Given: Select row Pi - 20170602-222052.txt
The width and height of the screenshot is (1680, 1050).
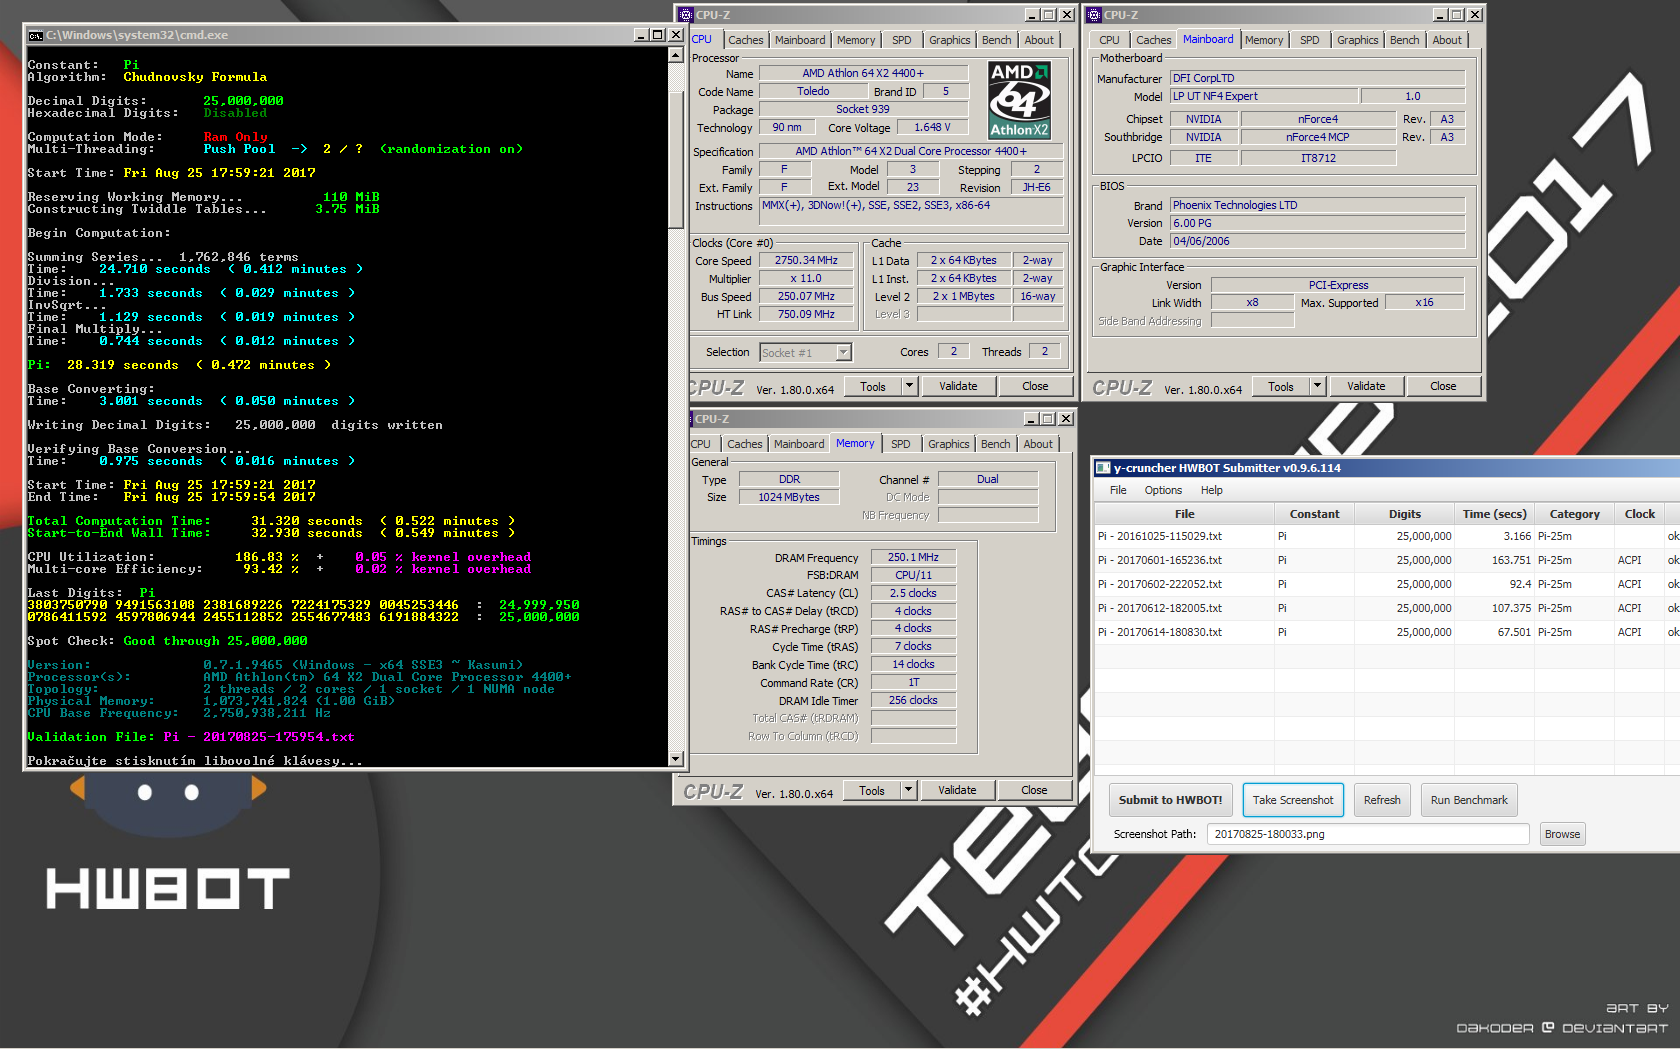Looking at the screenshot, I should click(1387, 584).
